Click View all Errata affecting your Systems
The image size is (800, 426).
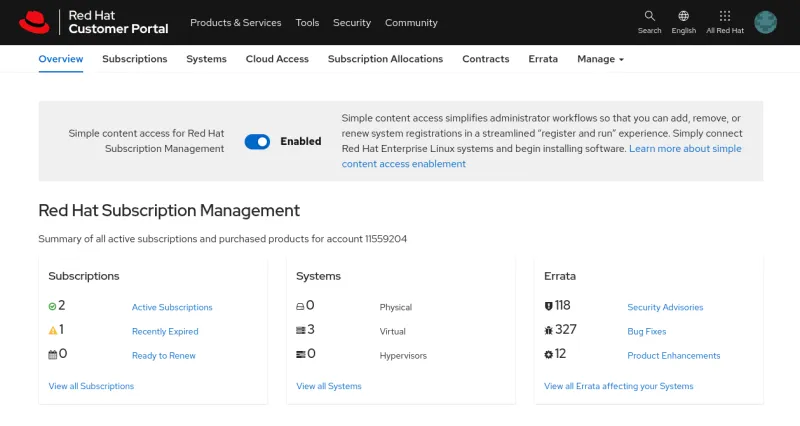[x=618, y=386]
